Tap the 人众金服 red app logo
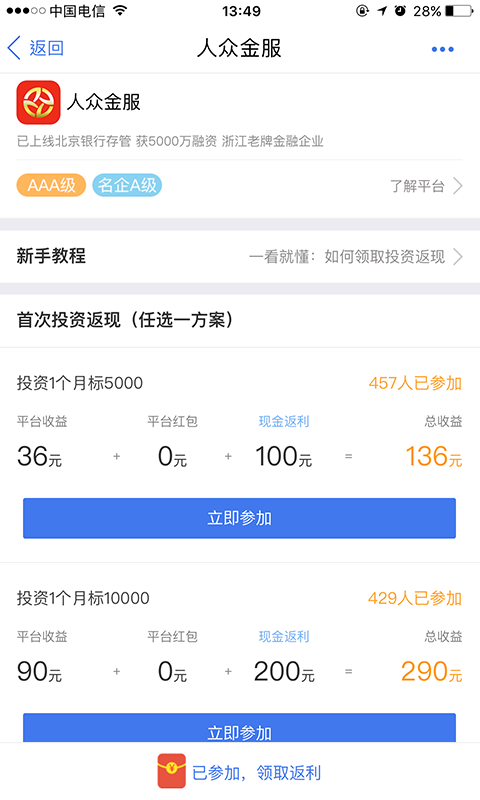 [x=38, y=102]
